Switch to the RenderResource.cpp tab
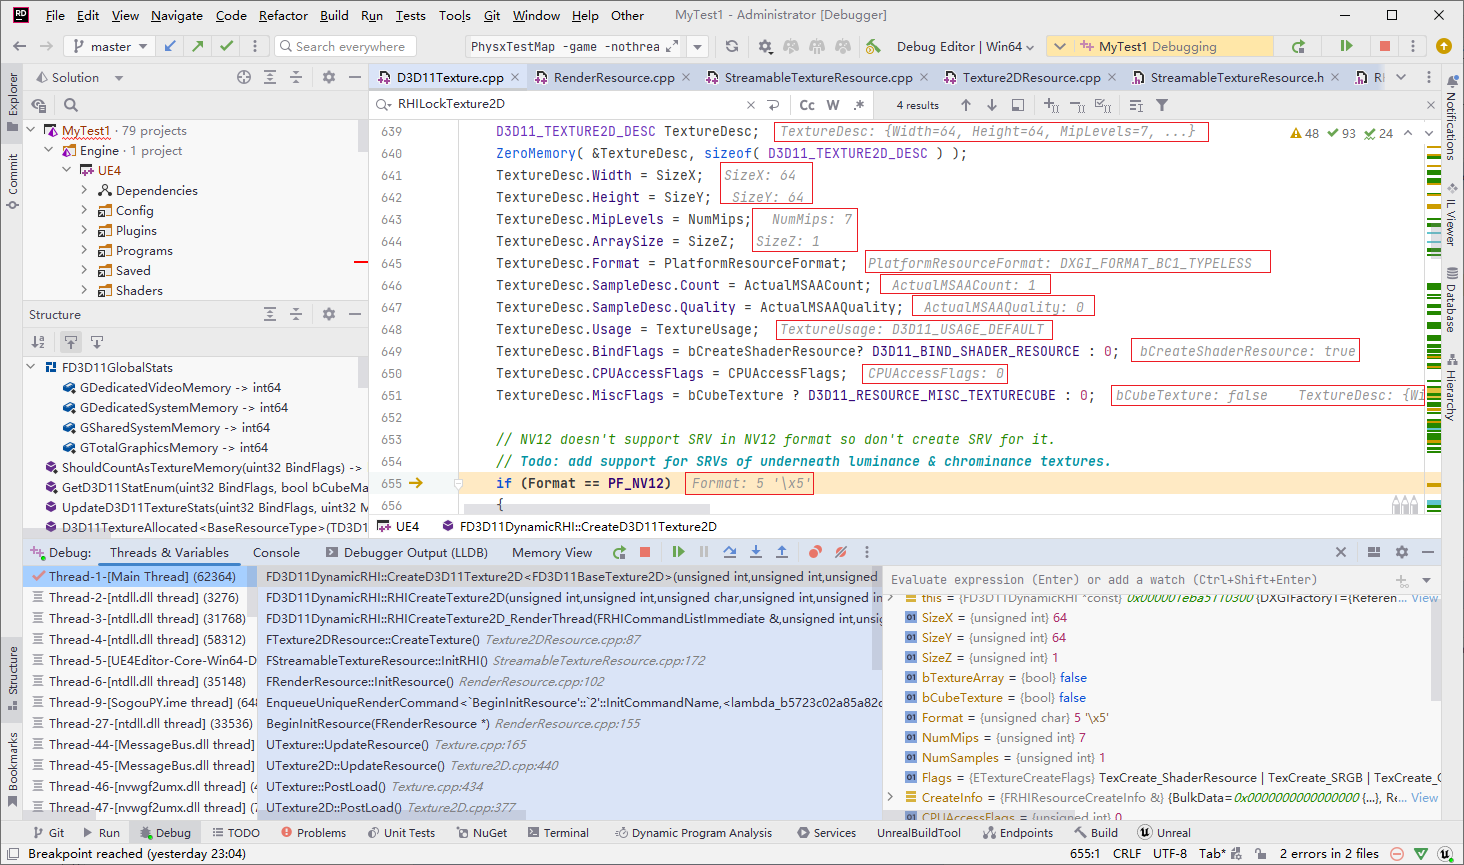The image size is (1464, 865). click(613, 77)
